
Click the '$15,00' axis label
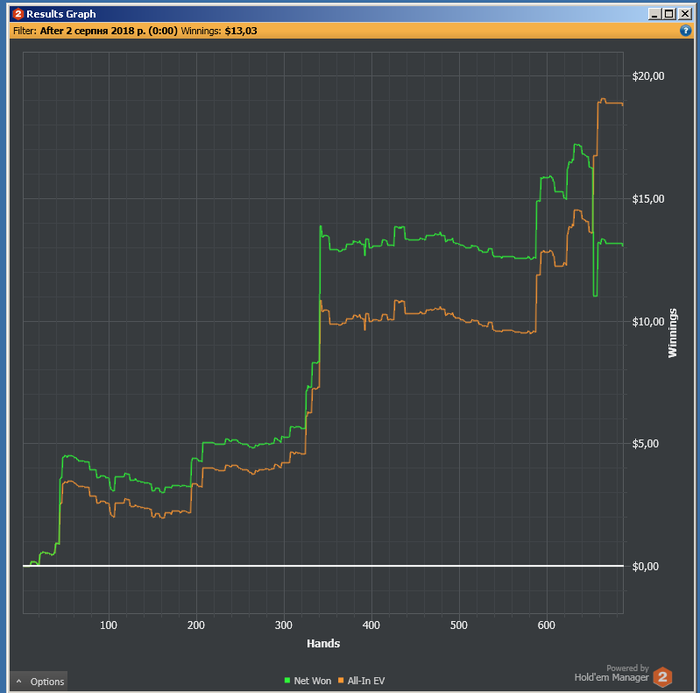pyautogui.click(x=648, y=199)
